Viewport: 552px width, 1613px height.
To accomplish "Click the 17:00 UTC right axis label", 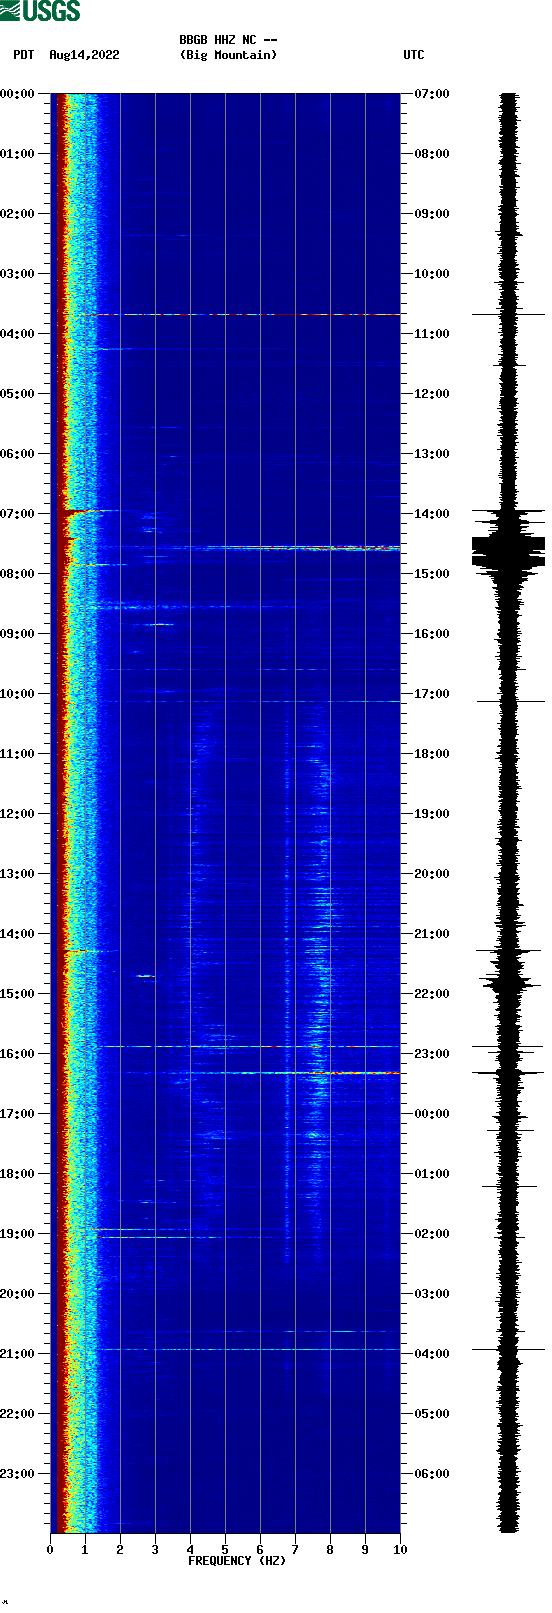I will coord(432,694).
